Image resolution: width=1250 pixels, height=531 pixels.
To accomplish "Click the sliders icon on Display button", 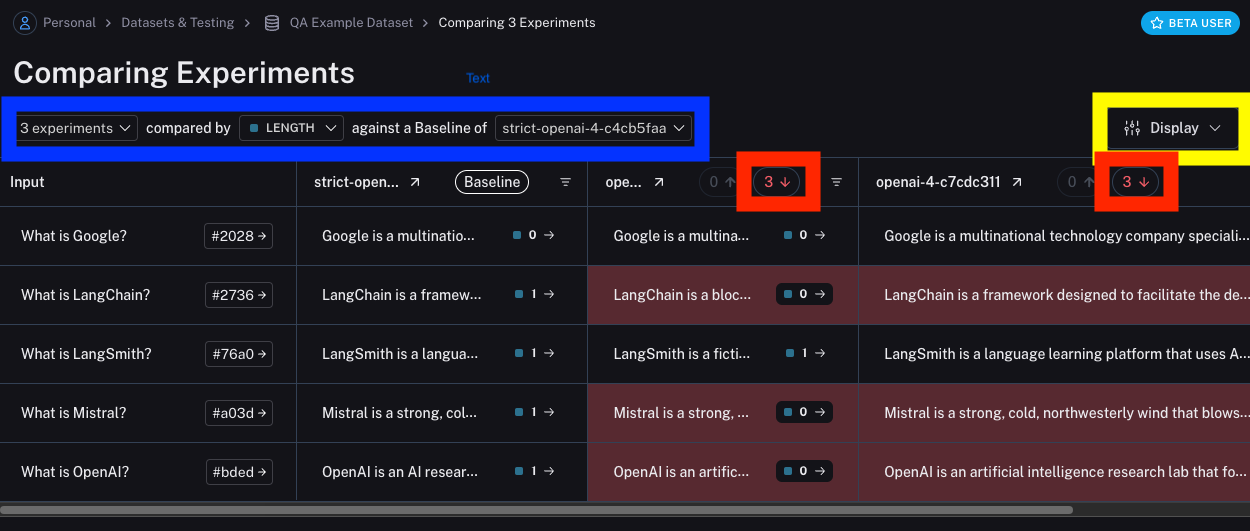I will 1132,128.
